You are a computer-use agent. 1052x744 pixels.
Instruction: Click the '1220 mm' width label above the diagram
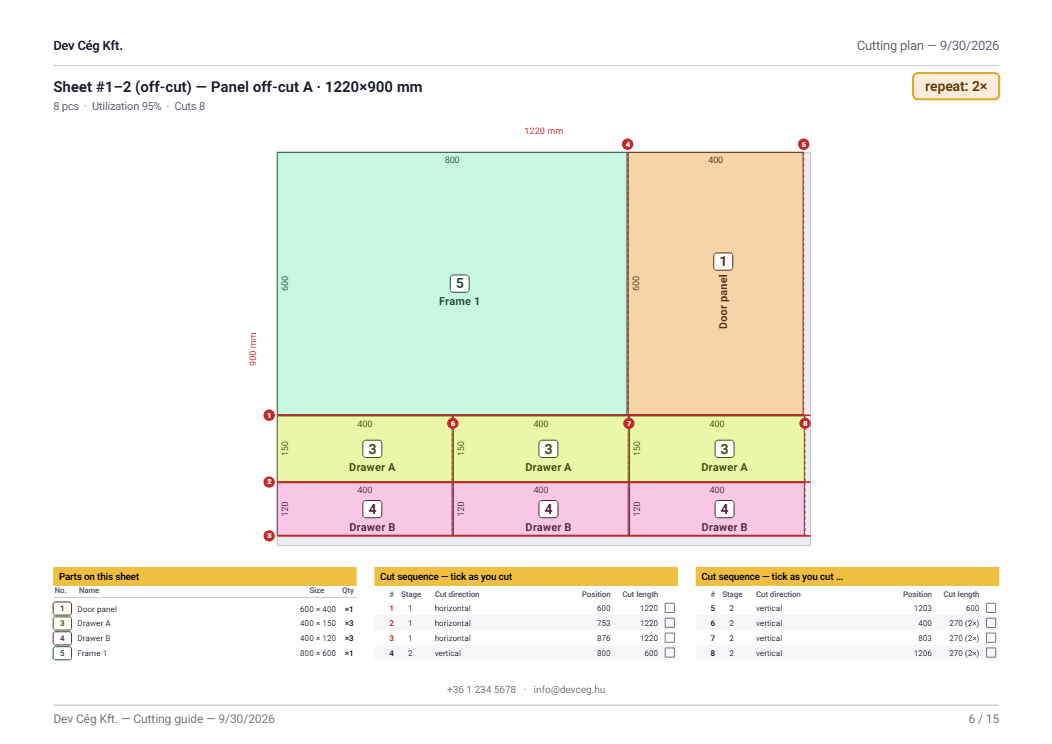click(x=543, y=131)
